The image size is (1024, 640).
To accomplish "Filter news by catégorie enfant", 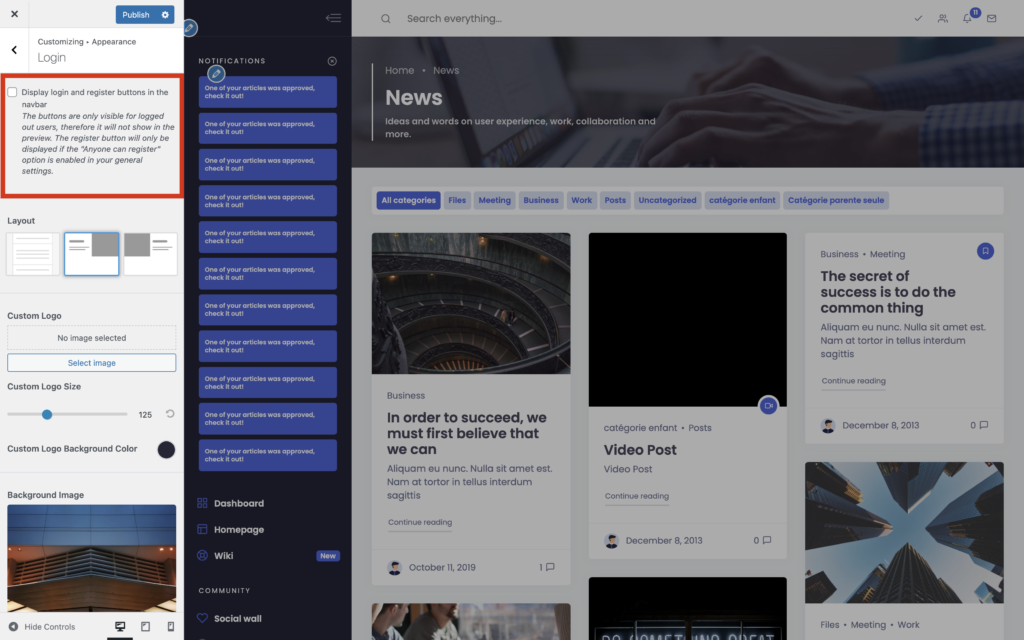I will (742, 200).
